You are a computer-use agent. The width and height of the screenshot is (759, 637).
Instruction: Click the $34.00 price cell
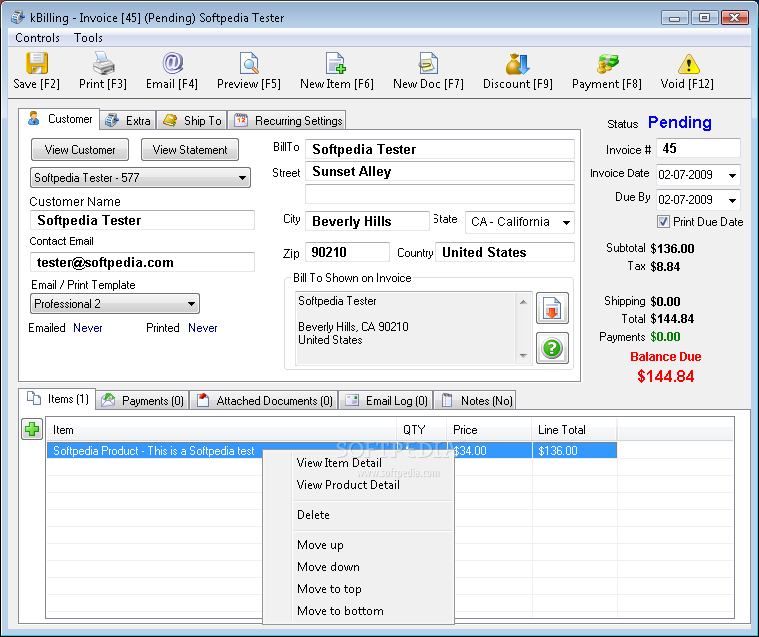coord(493,451)
